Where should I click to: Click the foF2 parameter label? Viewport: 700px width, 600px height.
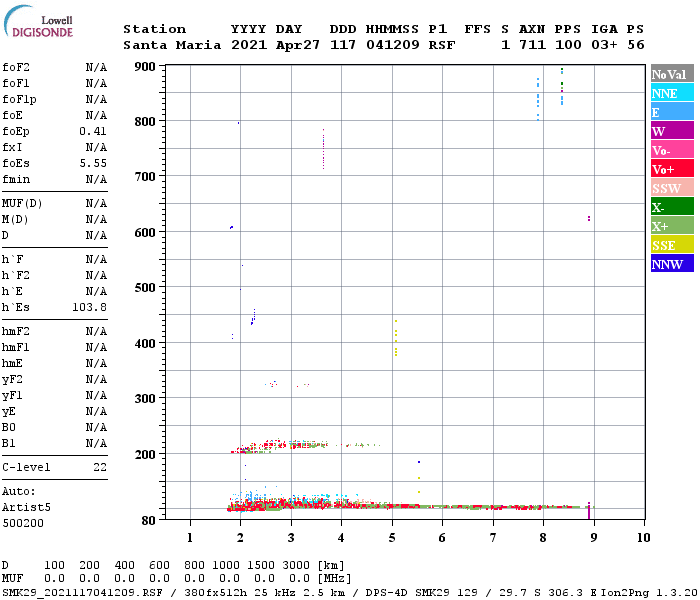16,67
